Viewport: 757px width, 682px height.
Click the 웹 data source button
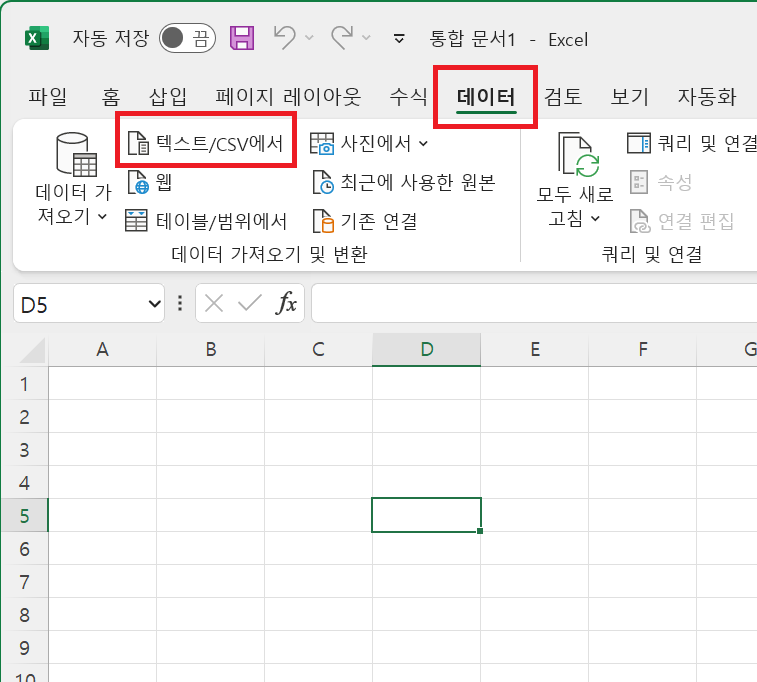150,182
